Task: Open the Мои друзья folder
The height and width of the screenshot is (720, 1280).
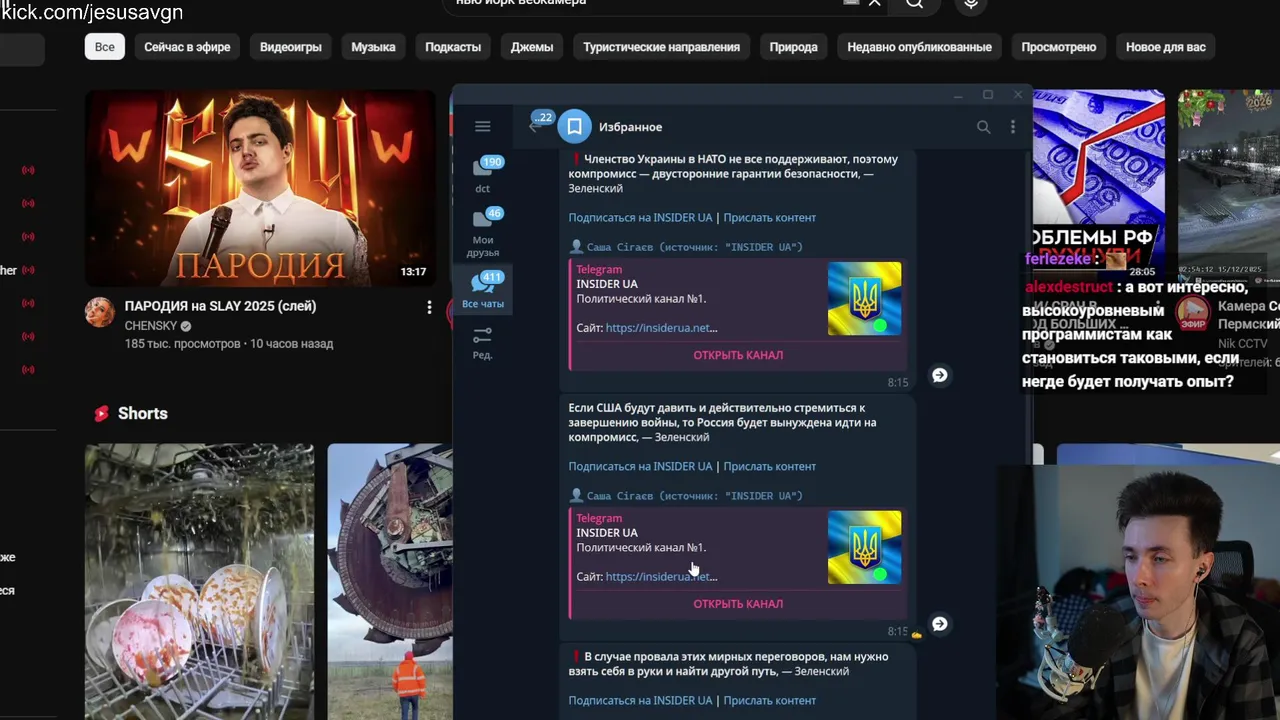Action: (483, 231)
